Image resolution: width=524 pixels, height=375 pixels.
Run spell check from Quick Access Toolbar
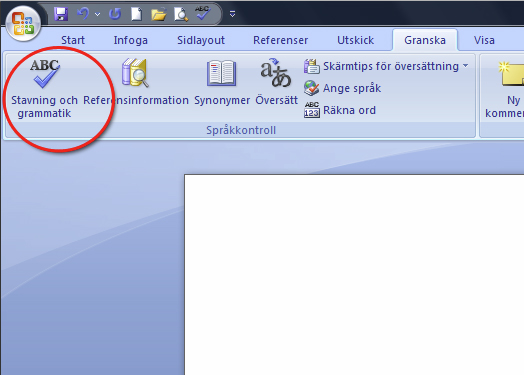pyautogui.click(x=203, y=14)
